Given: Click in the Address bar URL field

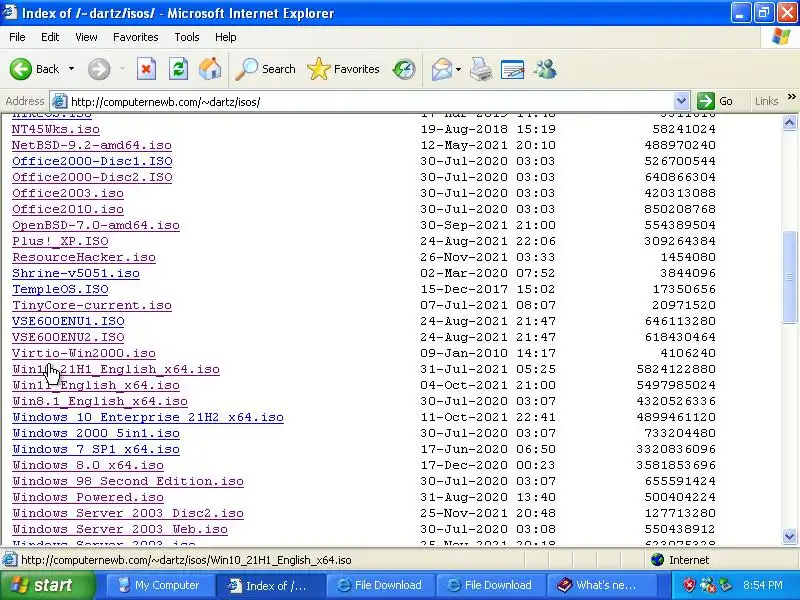Looking at the screenshot, I should click(x=370, y=102).
